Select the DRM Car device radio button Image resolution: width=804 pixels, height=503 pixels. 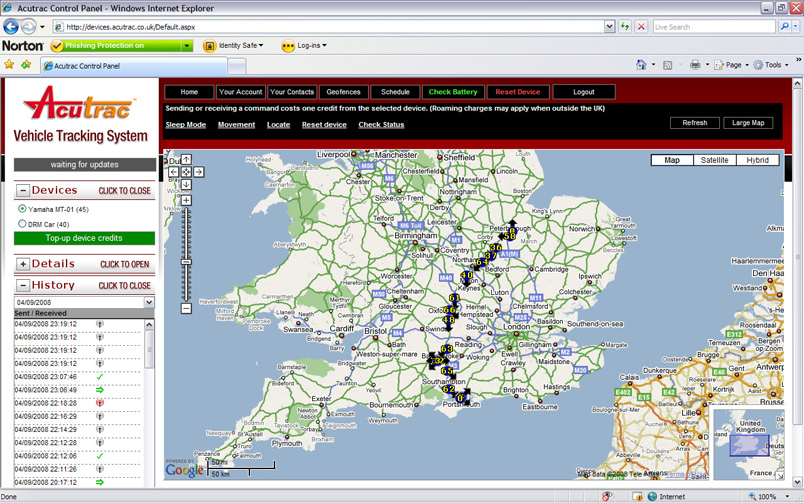click(x=23, y=224)
